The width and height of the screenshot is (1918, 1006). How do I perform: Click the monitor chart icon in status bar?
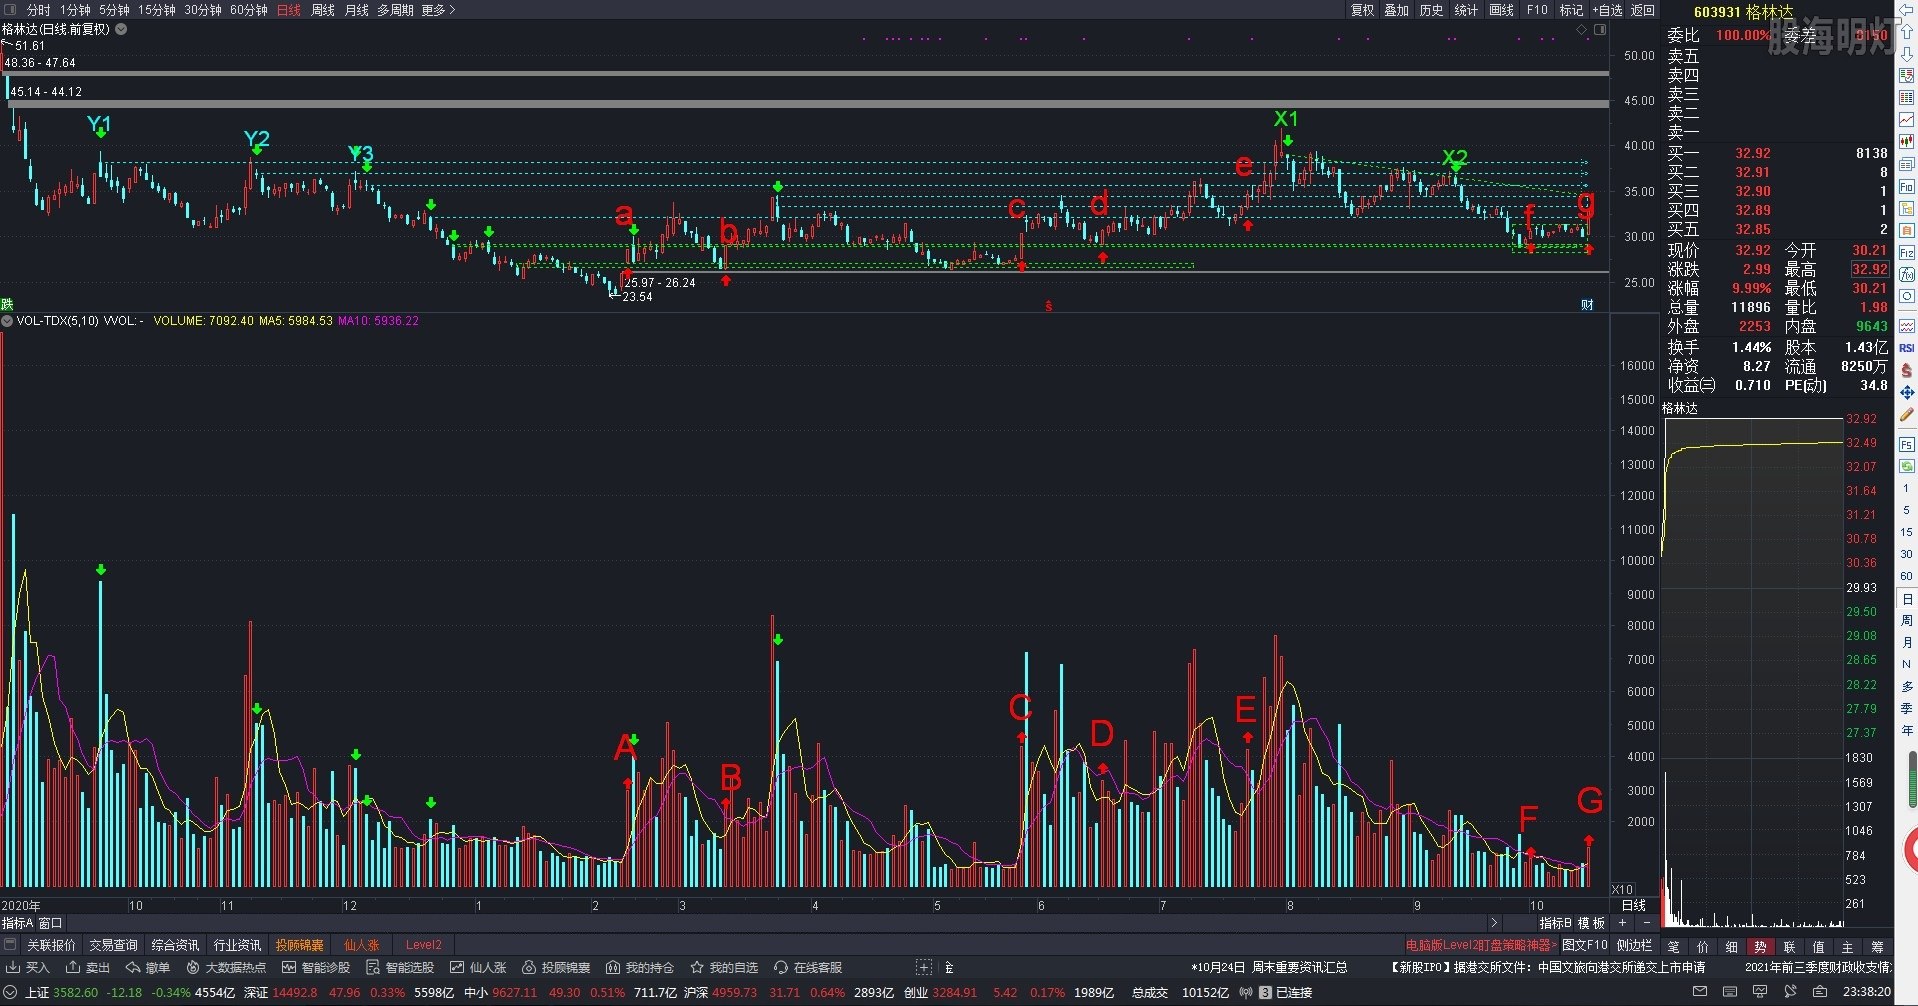(1760, 992)
